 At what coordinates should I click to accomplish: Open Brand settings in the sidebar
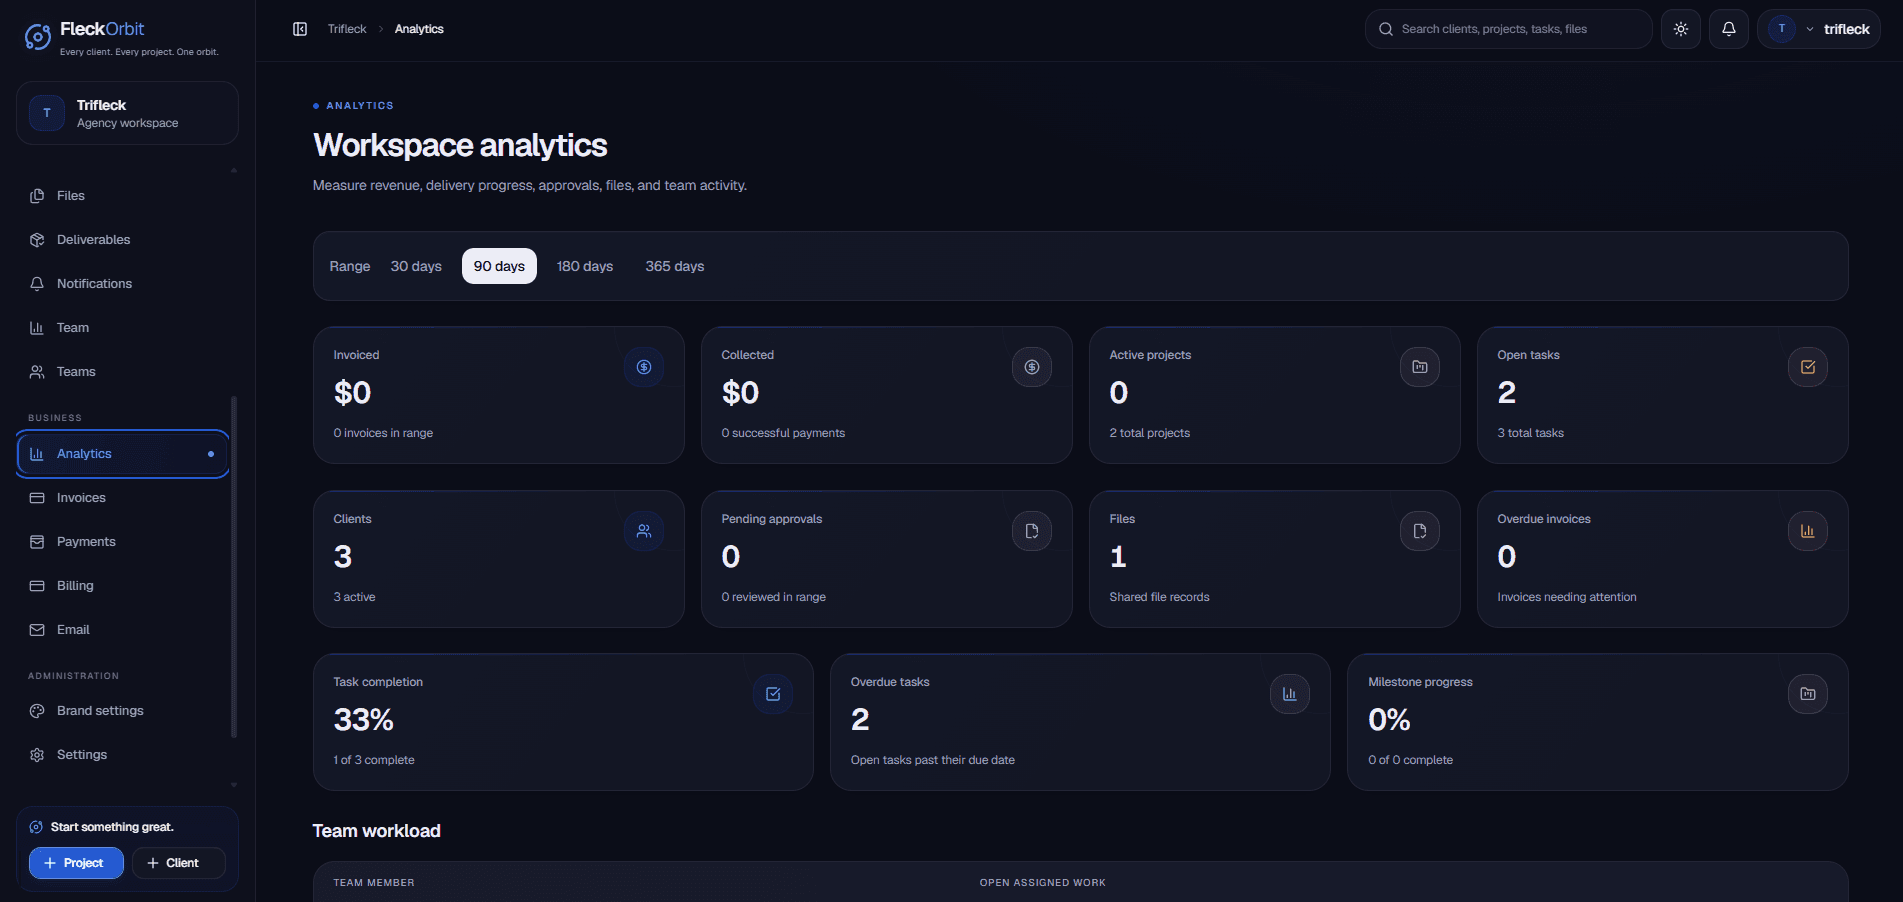pyautogui.click(x=122, y=711)
